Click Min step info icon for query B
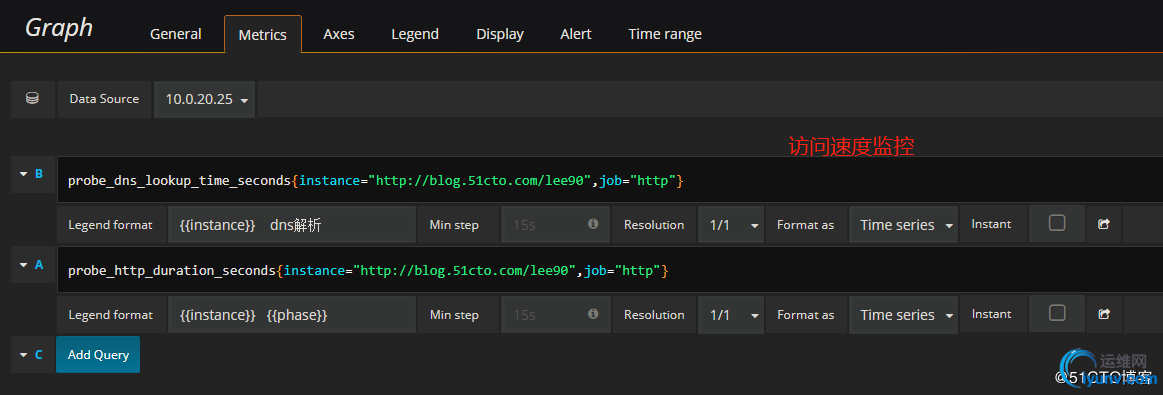1163x395 pixels. pos(593,224)
